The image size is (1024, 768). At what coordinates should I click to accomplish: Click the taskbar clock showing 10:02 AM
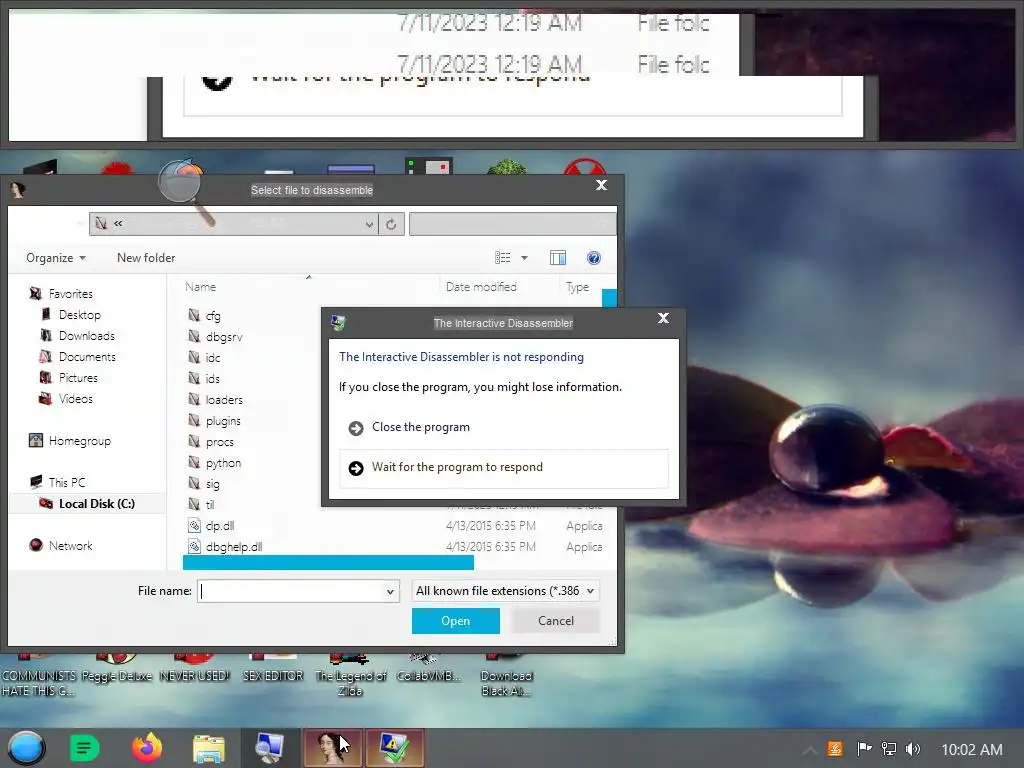coord(972,750)
